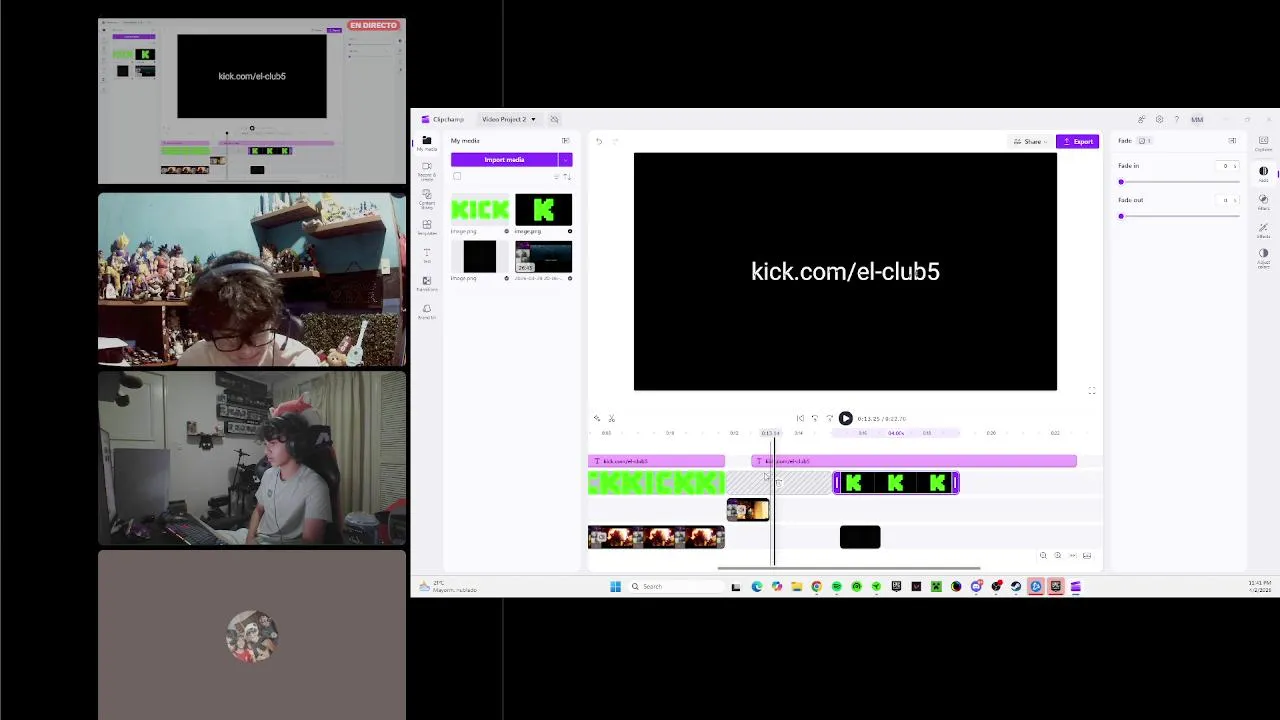Adjust the Fade in slider handle
1280x720 pixels.
point(1121,182)
